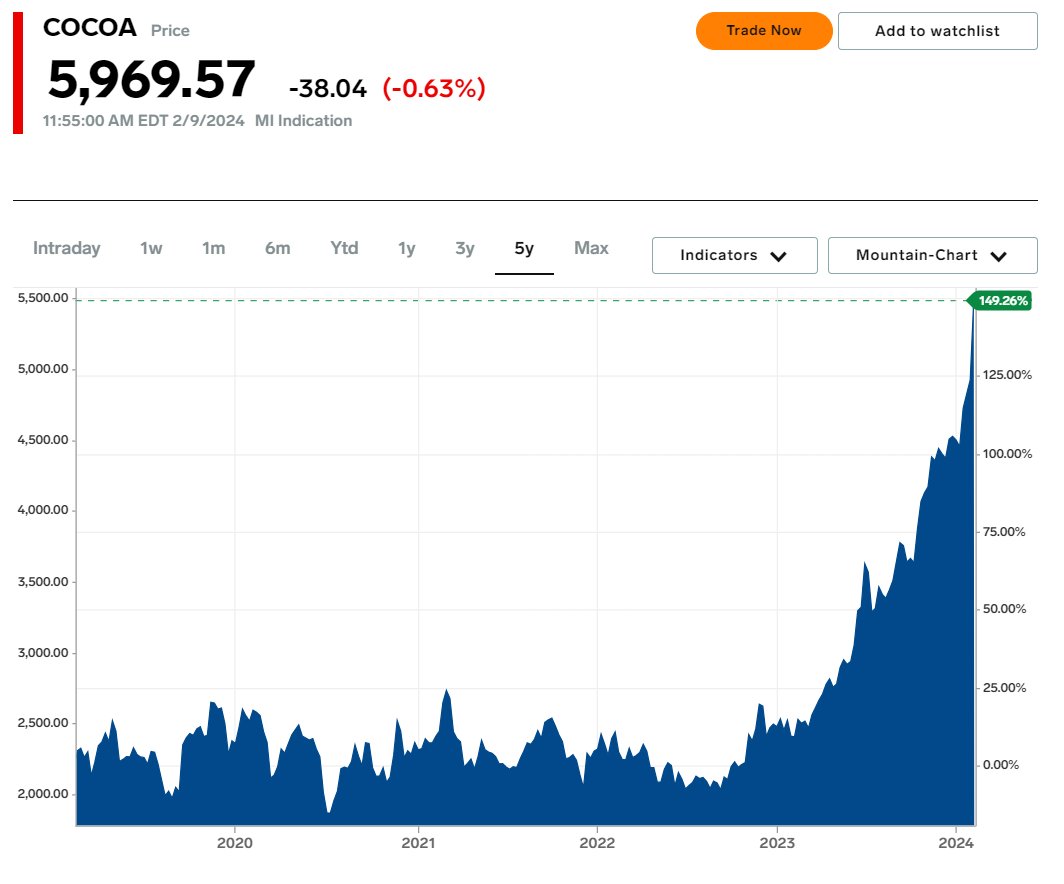Image resolution: width=1064 pixels, height=884 pixels.
Task: Click the green 149.26% performance badge
Action: pos(1001,300)
